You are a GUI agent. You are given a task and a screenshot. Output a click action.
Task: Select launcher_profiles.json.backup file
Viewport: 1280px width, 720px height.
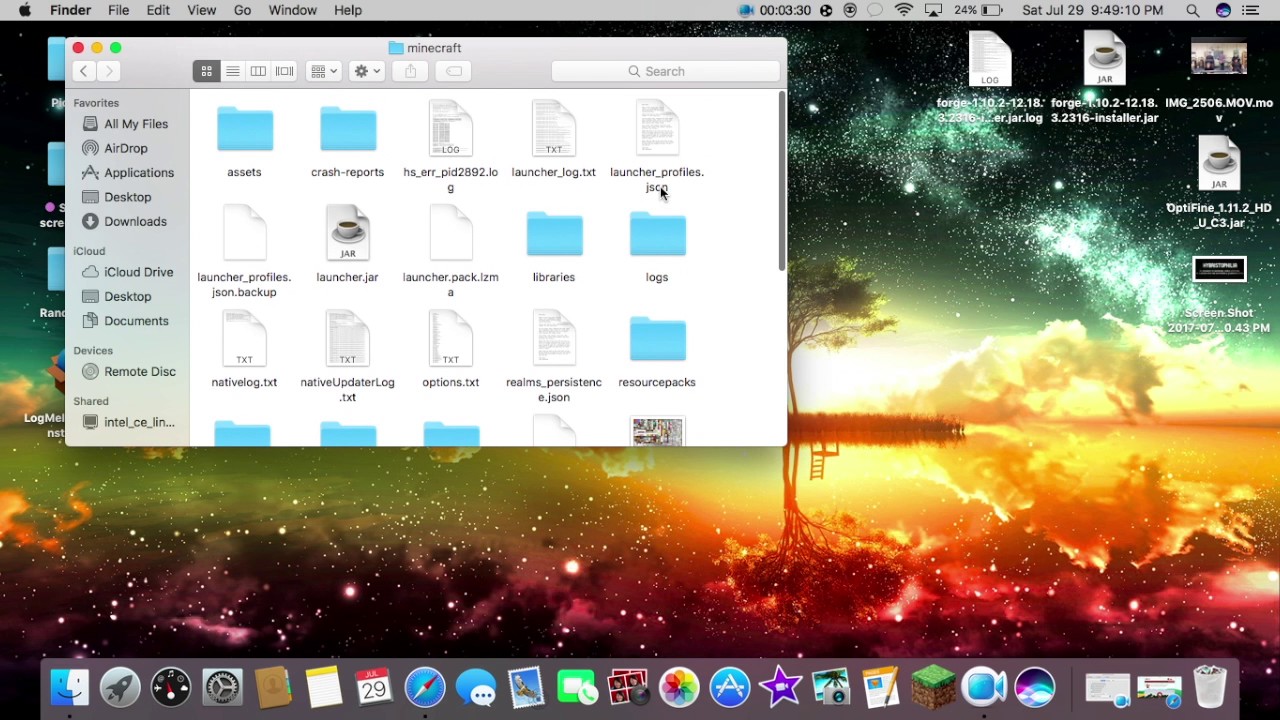[x=244, y=234]
